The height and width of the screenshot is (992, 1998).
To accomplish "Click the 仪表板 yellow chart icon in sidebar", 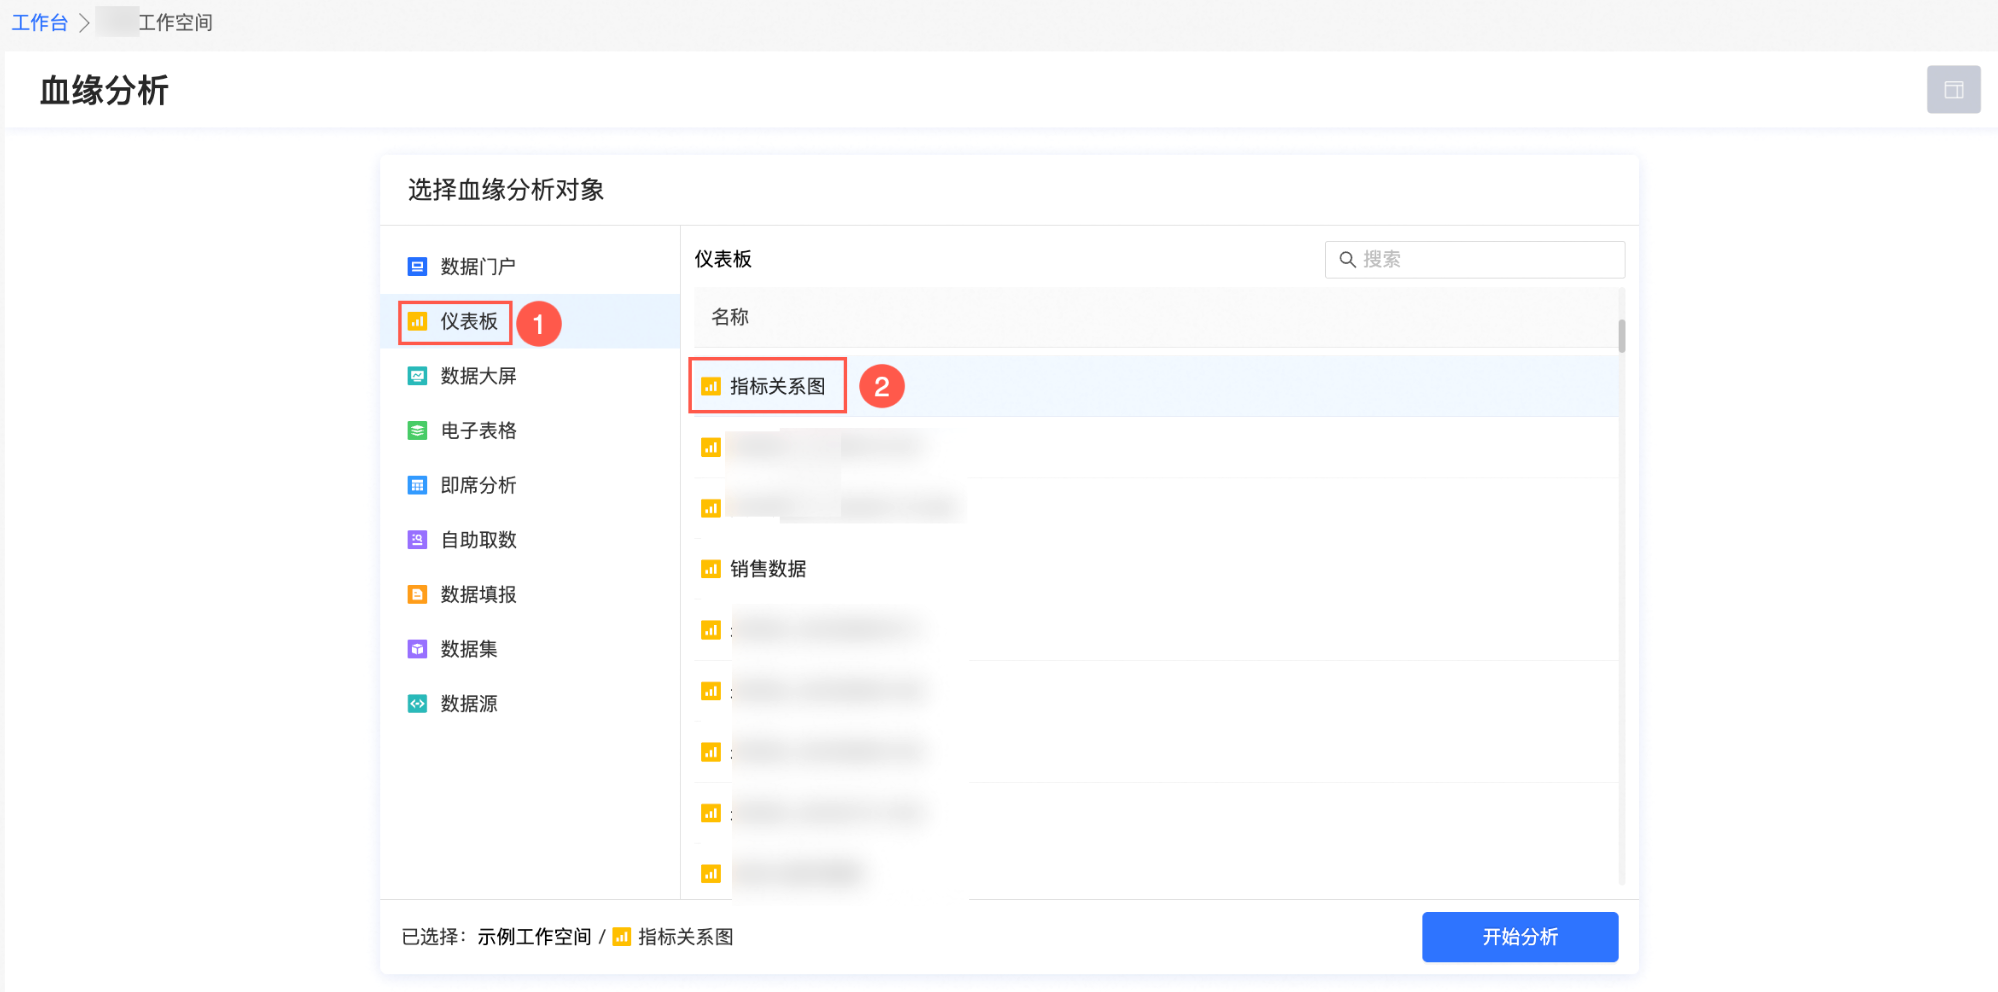I will (x=417, y=321).
